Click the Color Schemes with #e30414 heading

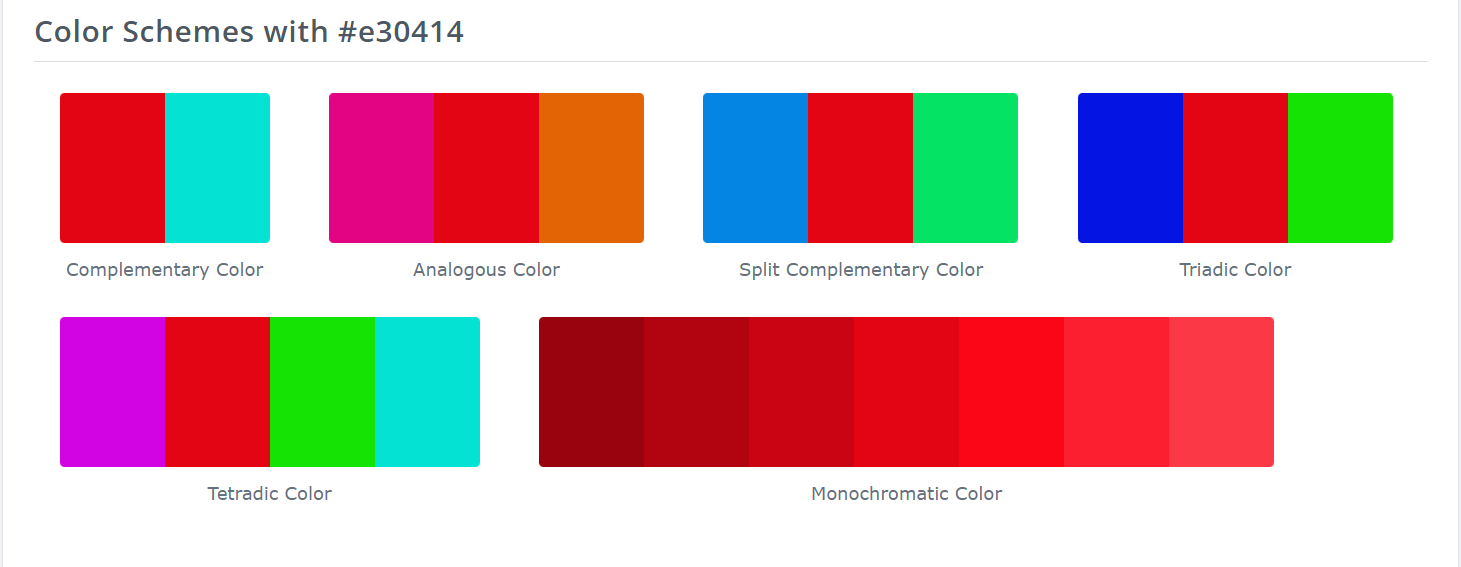[x=249, y=32]
